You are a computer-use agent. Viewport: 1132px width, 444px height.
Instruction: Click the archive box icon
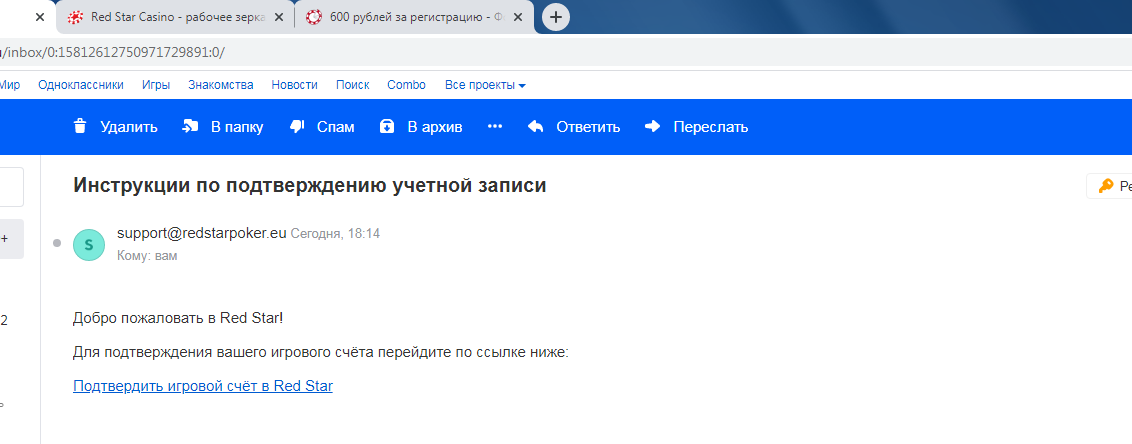point(387,127)
